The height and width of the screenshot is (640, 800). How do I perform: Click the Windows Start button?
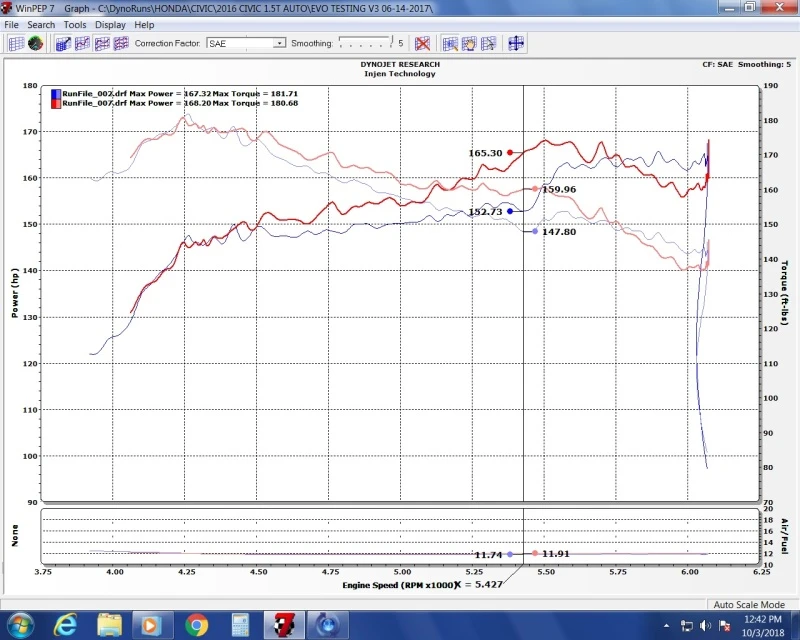point(19,625)
